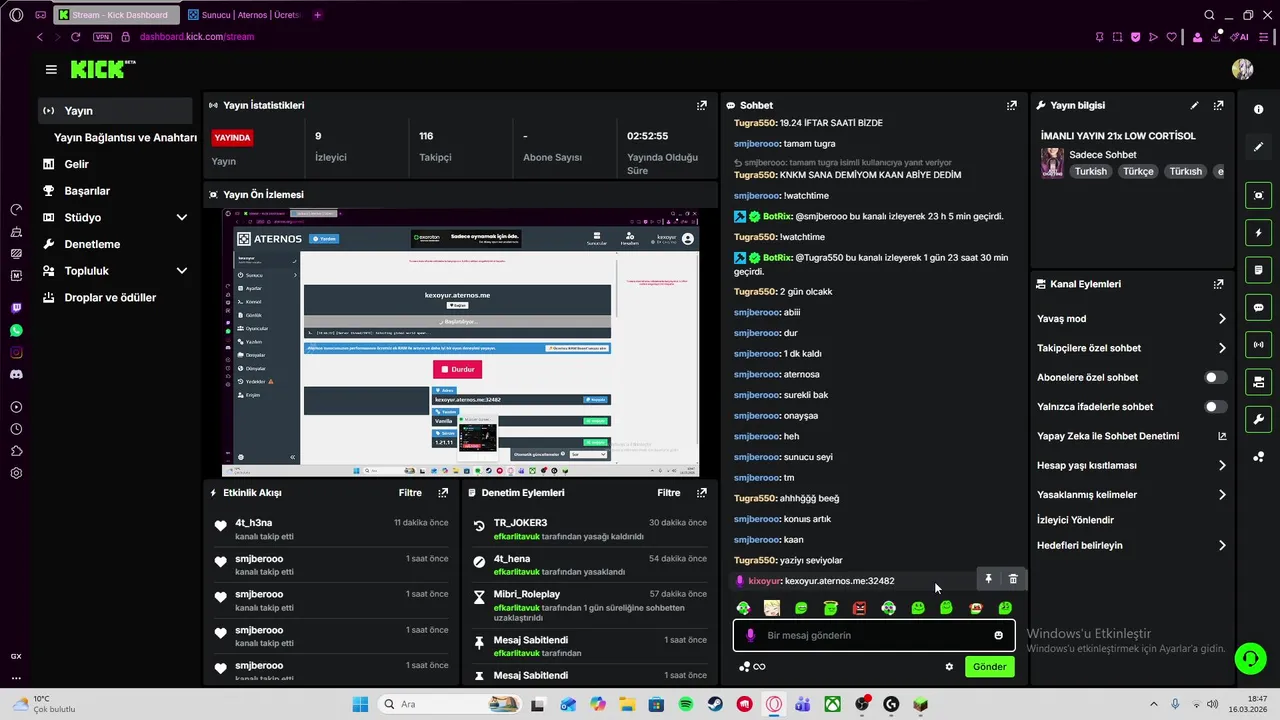The height and width of the screenshot is (720, 1280).
Task: Delete the pinned message with trash icon
Action: point(1013,579)
